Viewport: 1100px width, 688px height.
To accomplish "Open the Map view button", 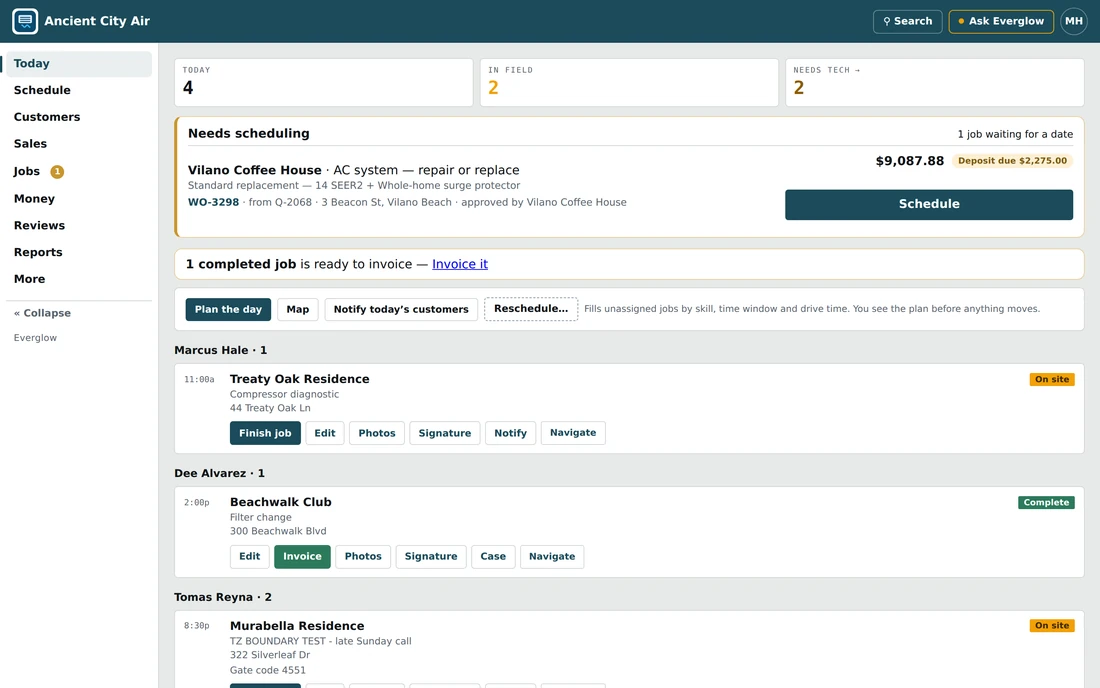I will pos(297,309).
